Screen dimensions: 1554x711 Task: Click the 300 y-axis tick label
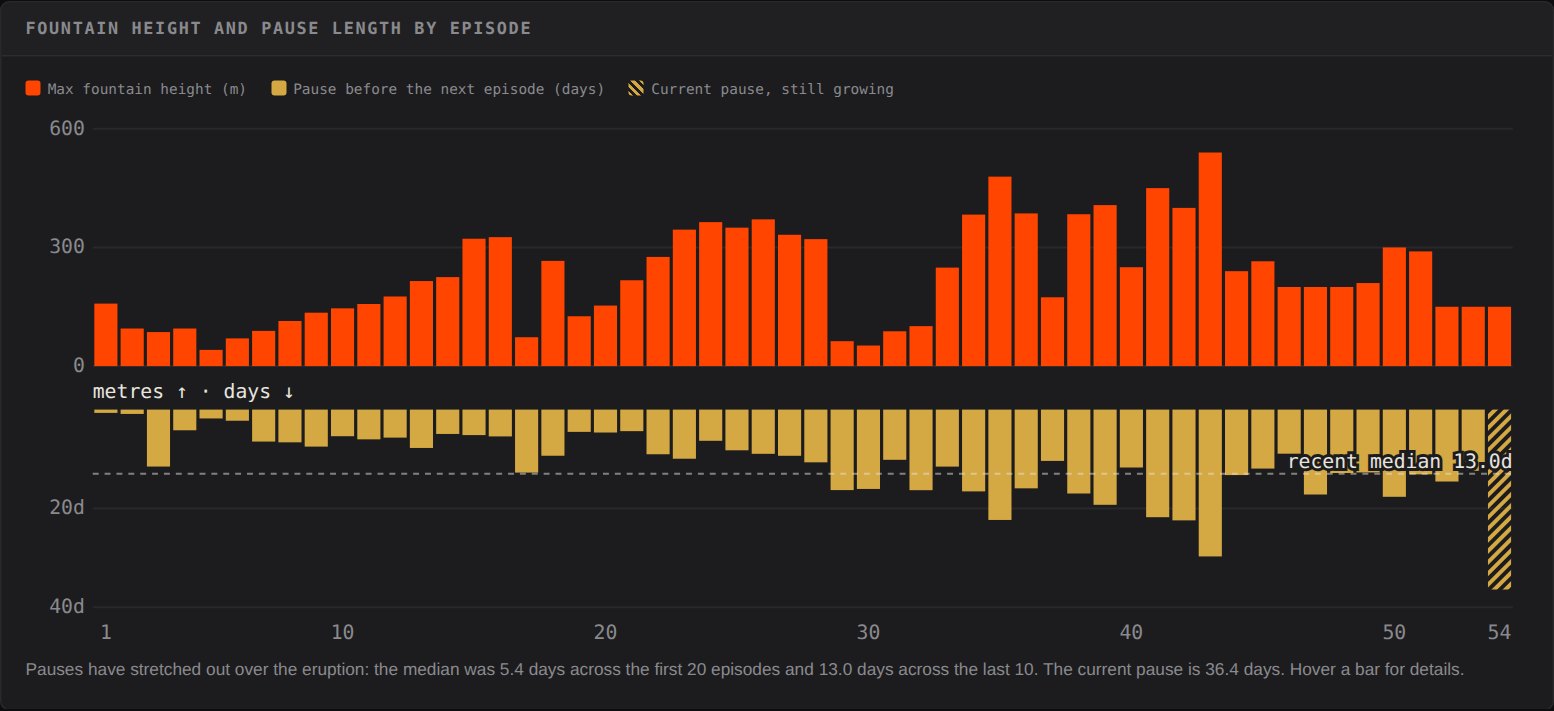click(67, 247)
